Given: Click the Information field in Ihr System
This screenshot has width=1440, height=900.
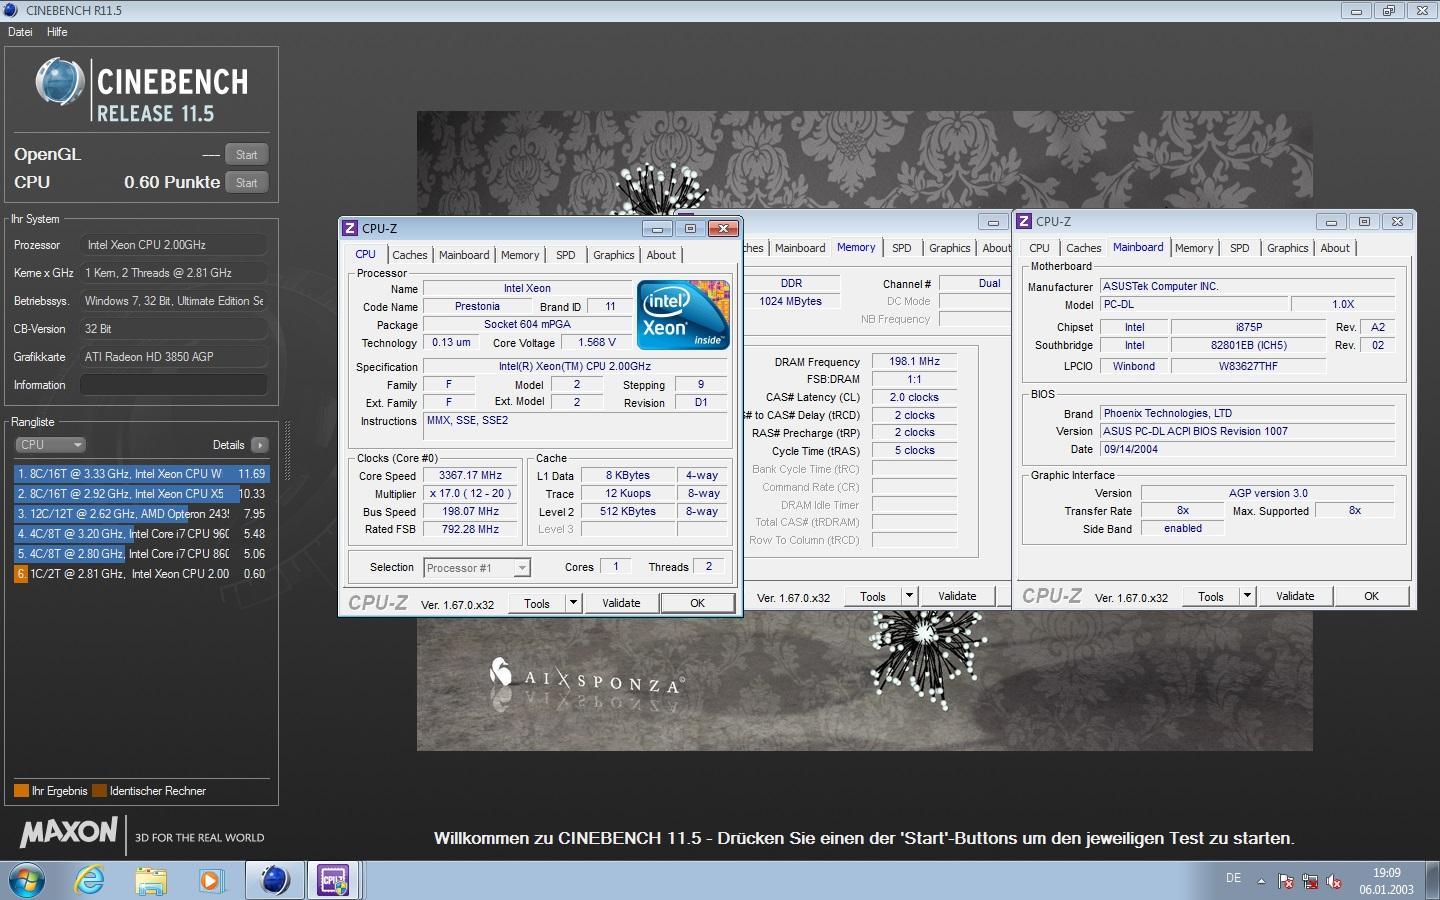Looking at the screenshot, I should pos(173,385).
